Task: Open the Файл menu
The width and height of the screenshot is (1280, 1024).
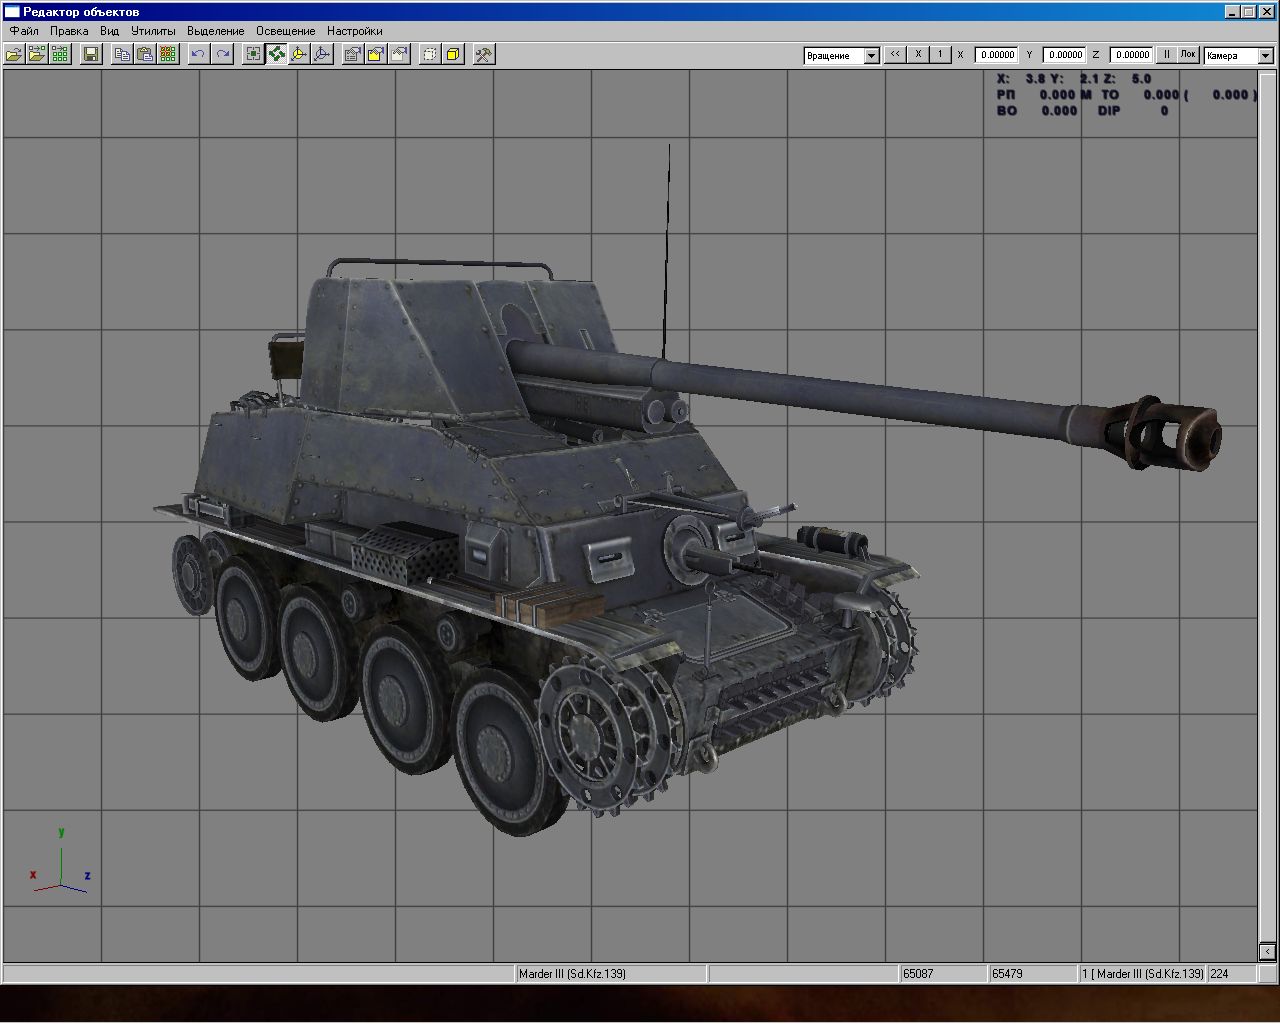Action: [24, 31]
